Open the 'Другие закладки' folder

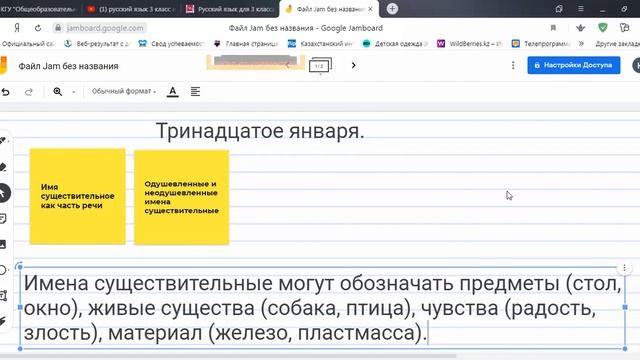(x=617, y=44)
